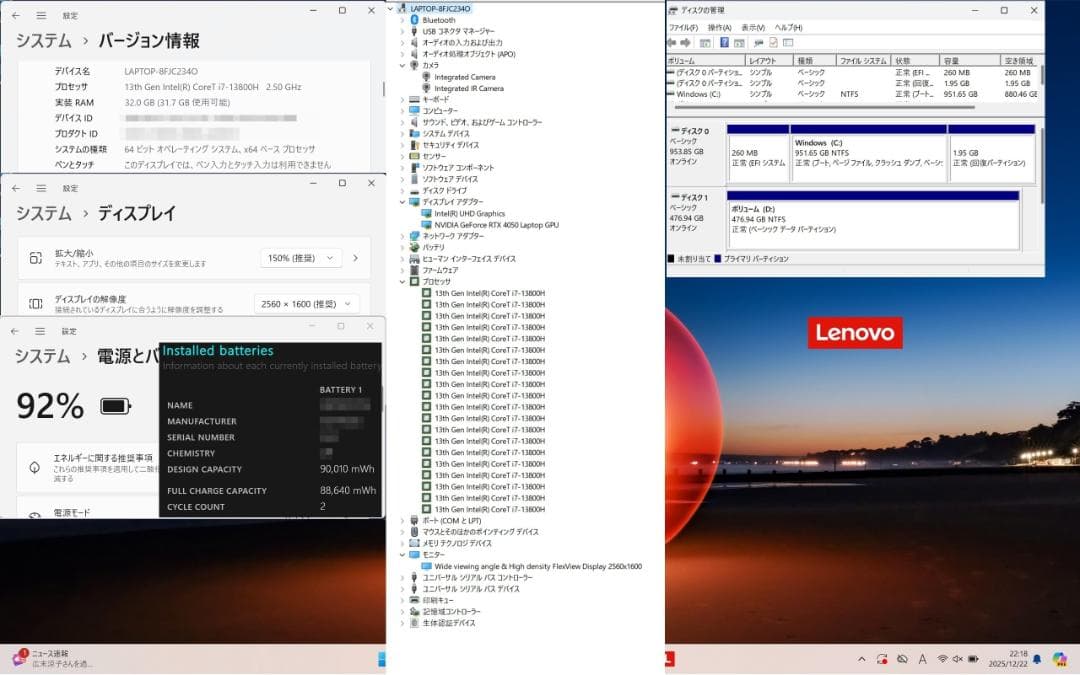Click the Intel(R) UHD Graphics adapter icon
Viewport: 1080px width, 675px height.
click(425, 212)
